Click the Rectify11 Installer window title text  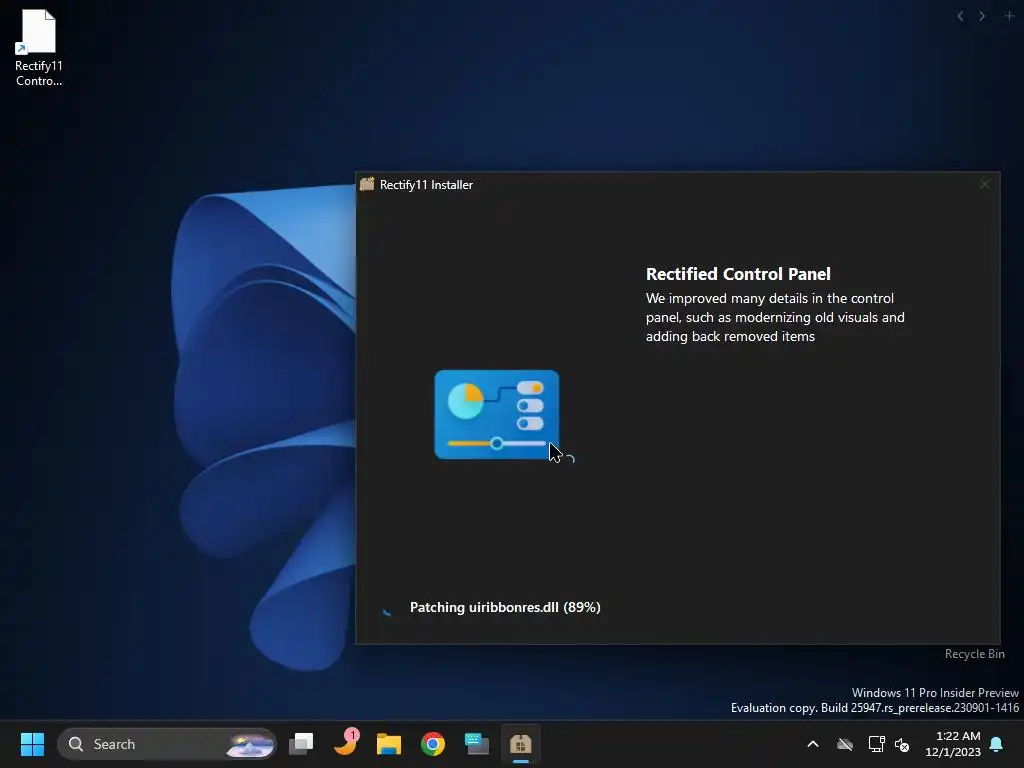[x=426, y=185]
